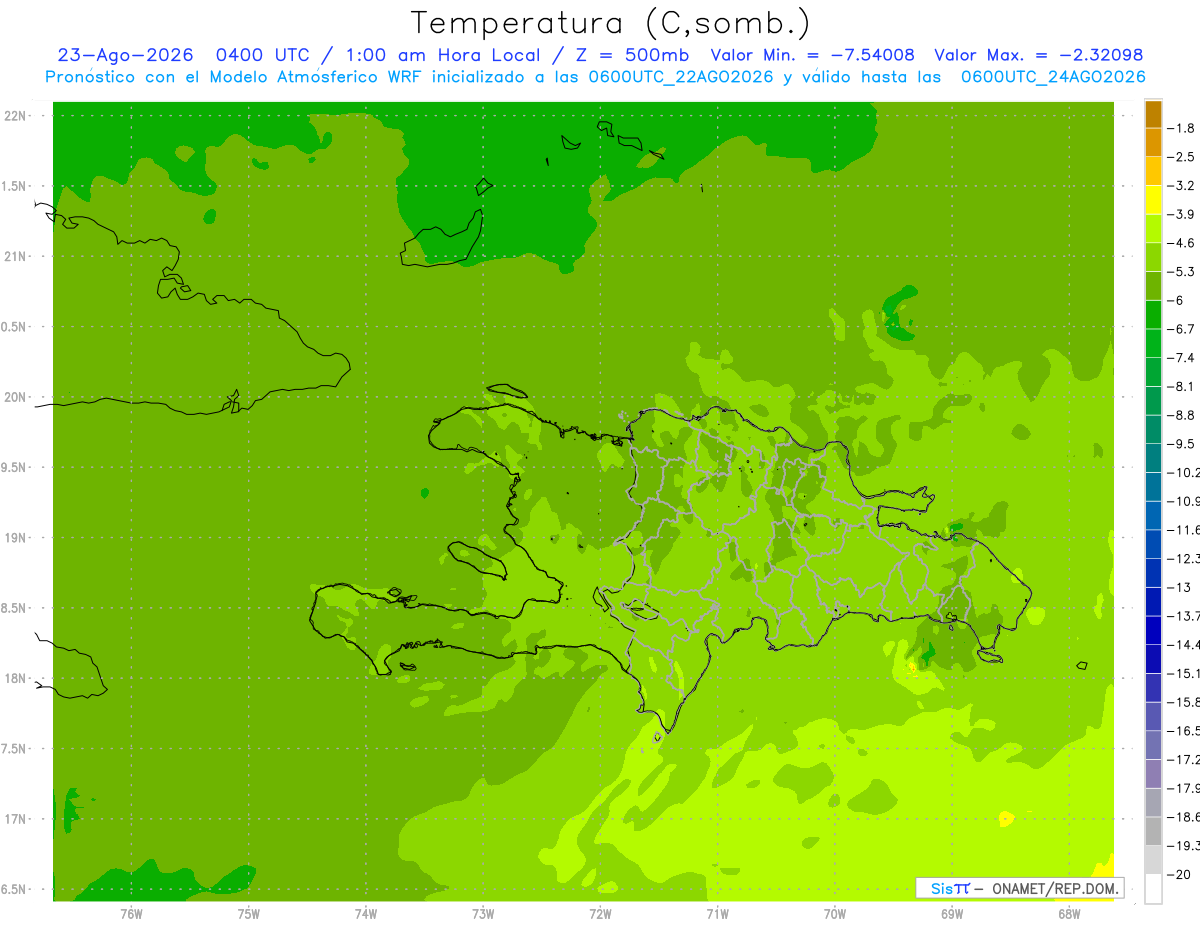Click the '70W' longitude label
Screen dimensions: 1200x927
pyautogui.click(x=835, y=913)
